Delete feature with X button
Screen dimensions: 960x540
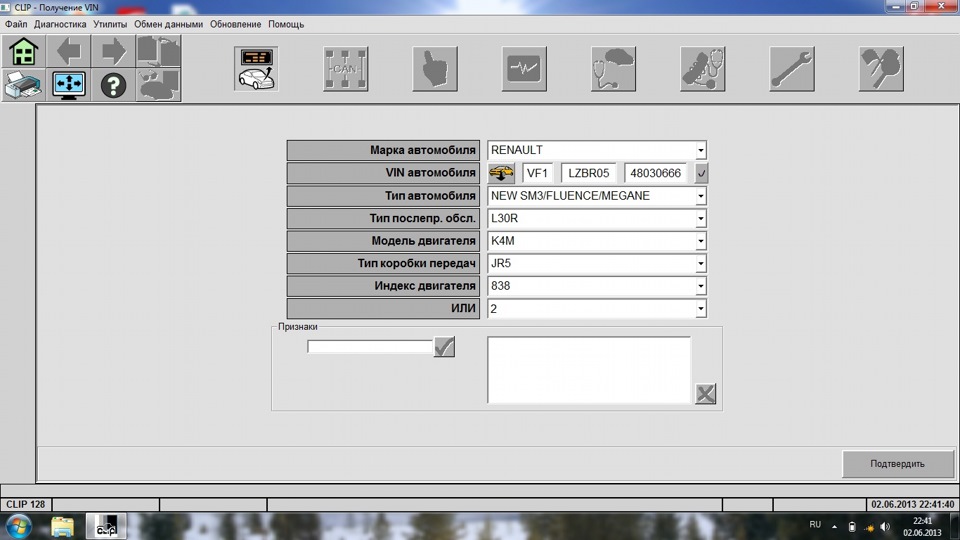tap(705, 394)
